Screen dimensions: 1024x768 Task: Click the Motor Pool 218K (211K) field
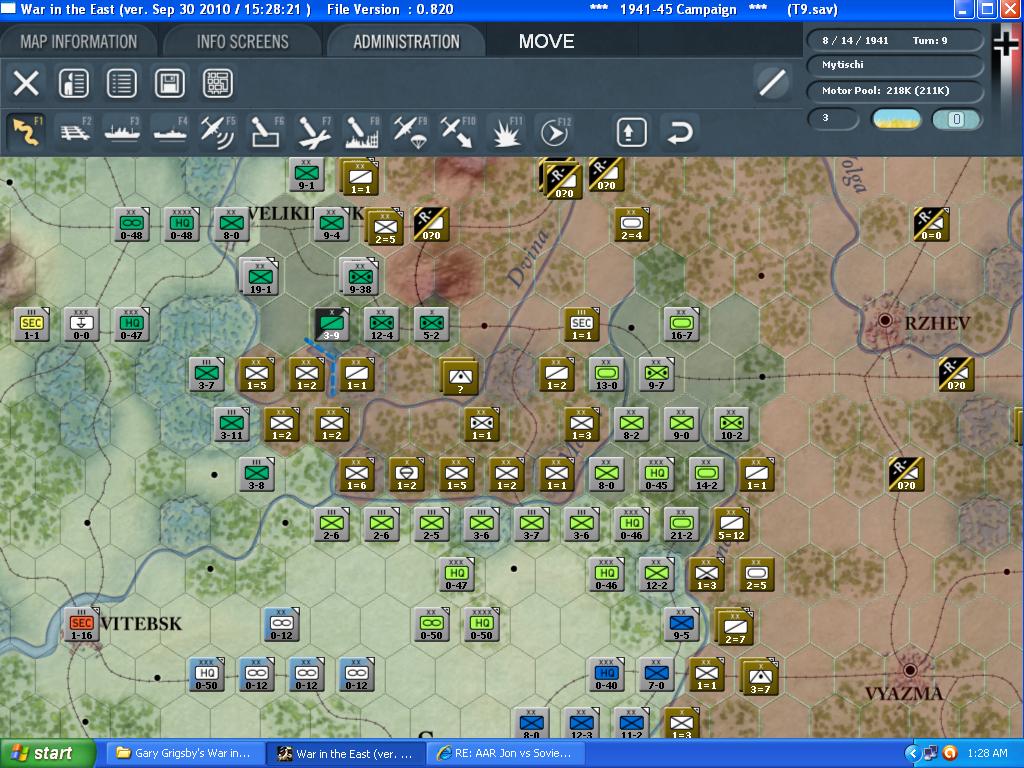pyautogui.click(x=895, y=91)
